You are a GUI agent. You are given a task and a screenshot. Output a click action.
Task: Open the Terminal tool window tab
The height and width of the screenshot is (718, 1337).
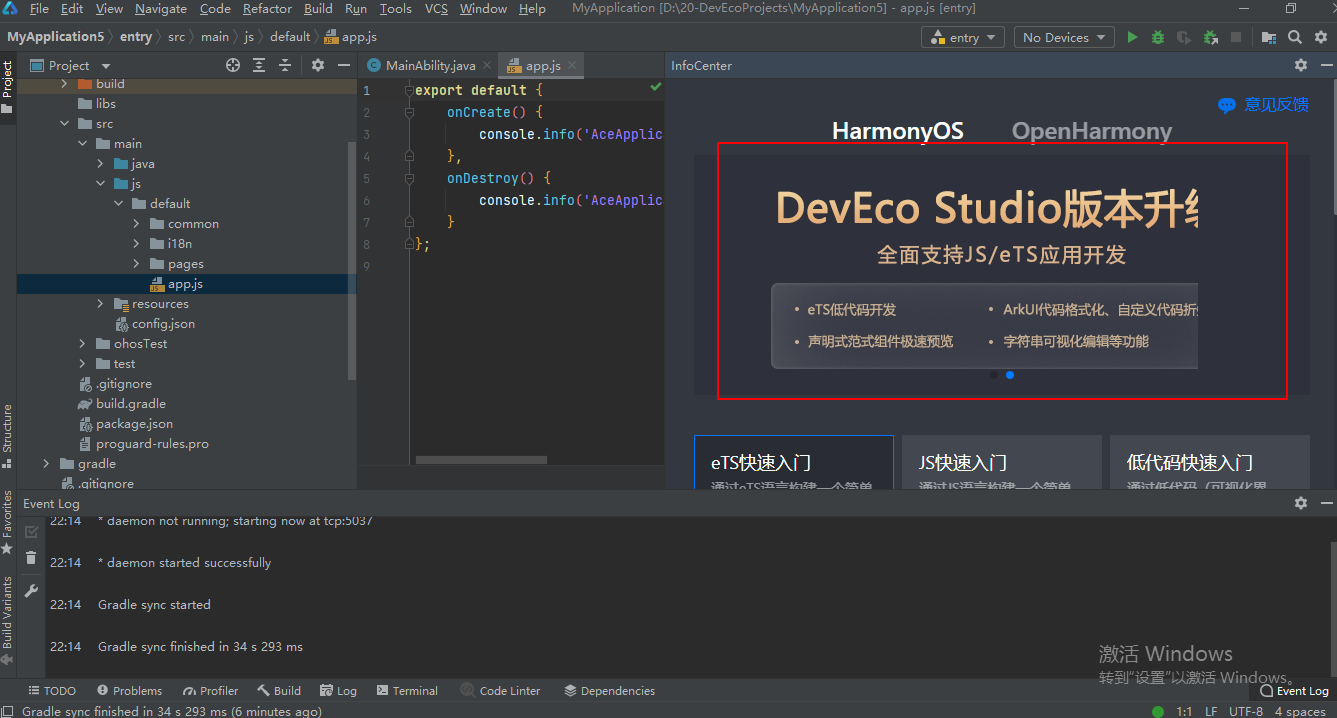coord(407,691)
